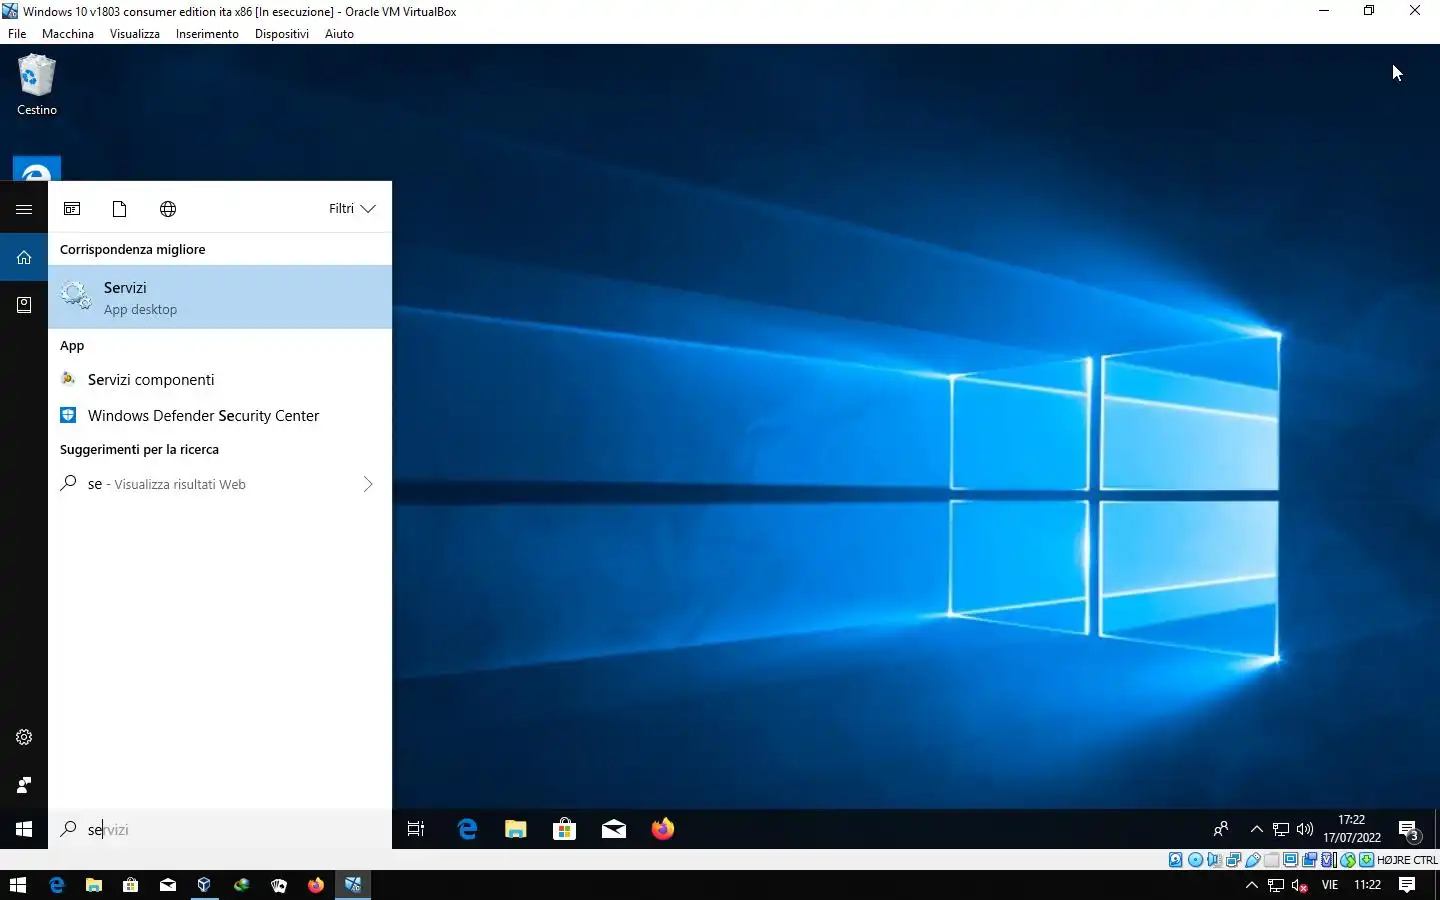
Task: Open the feedback icon in search sidebar
Action: [24, 785]
